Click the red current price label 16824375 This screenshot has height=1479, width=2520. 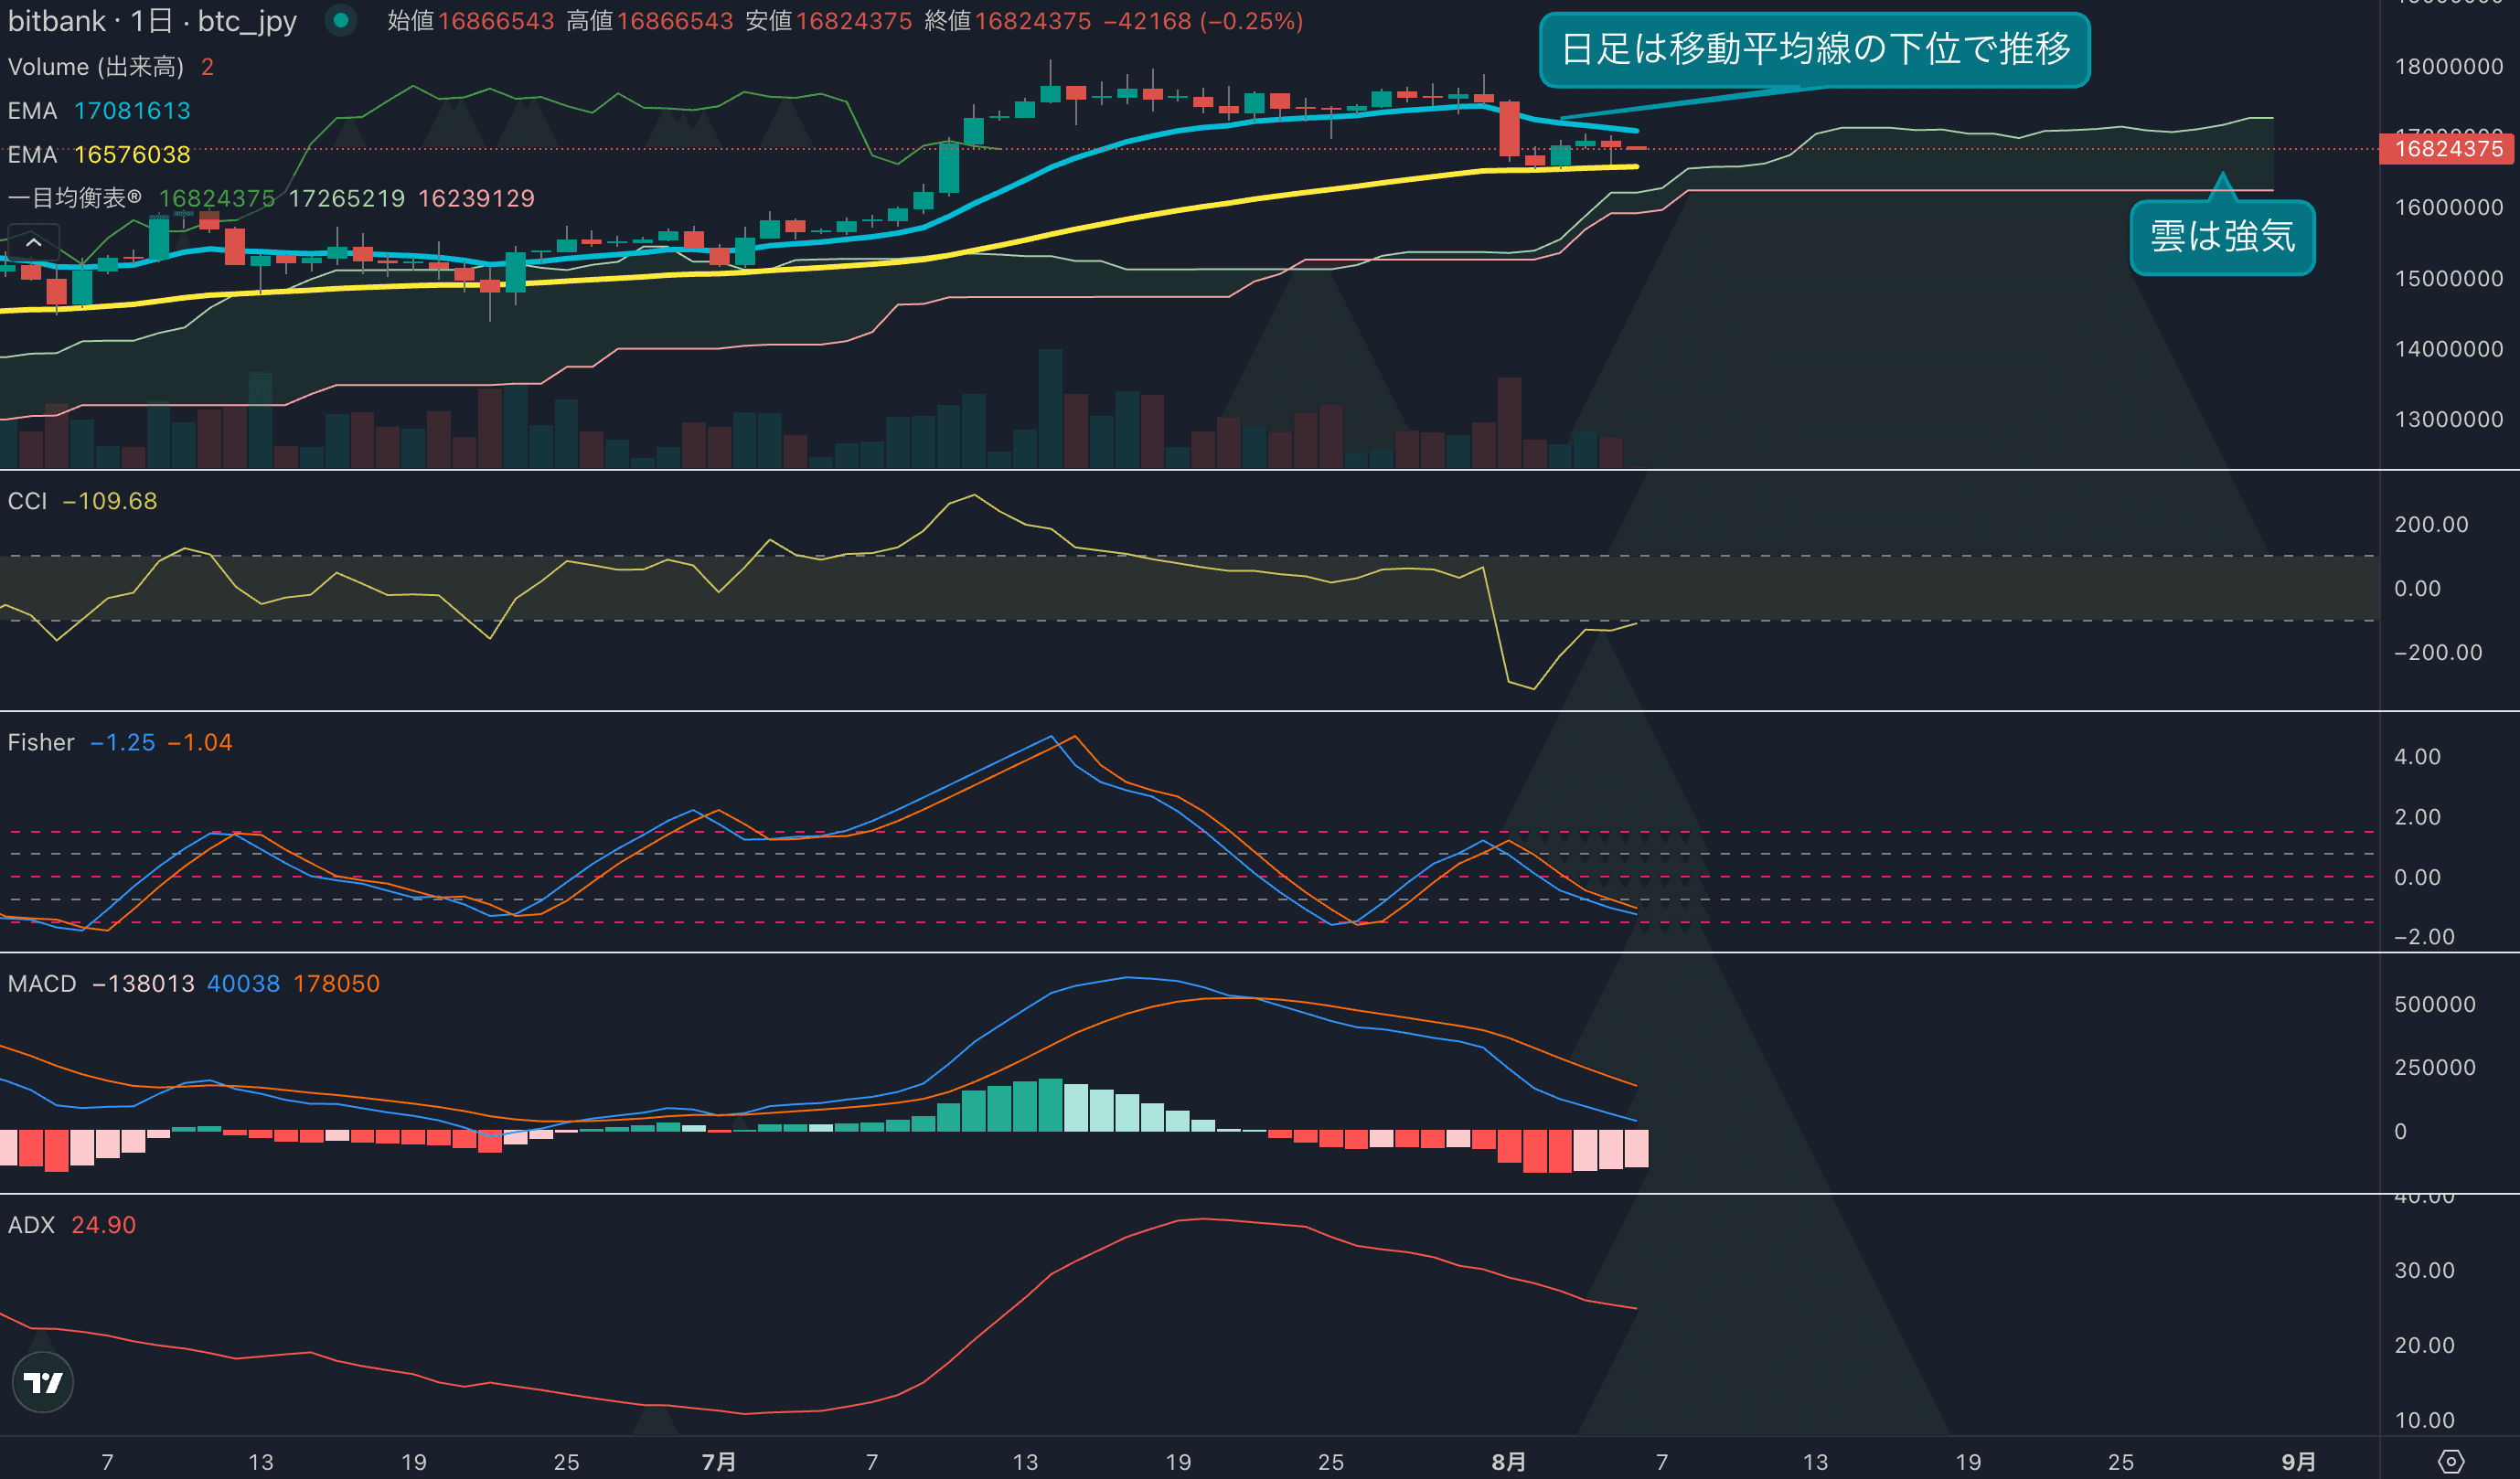2447,149
